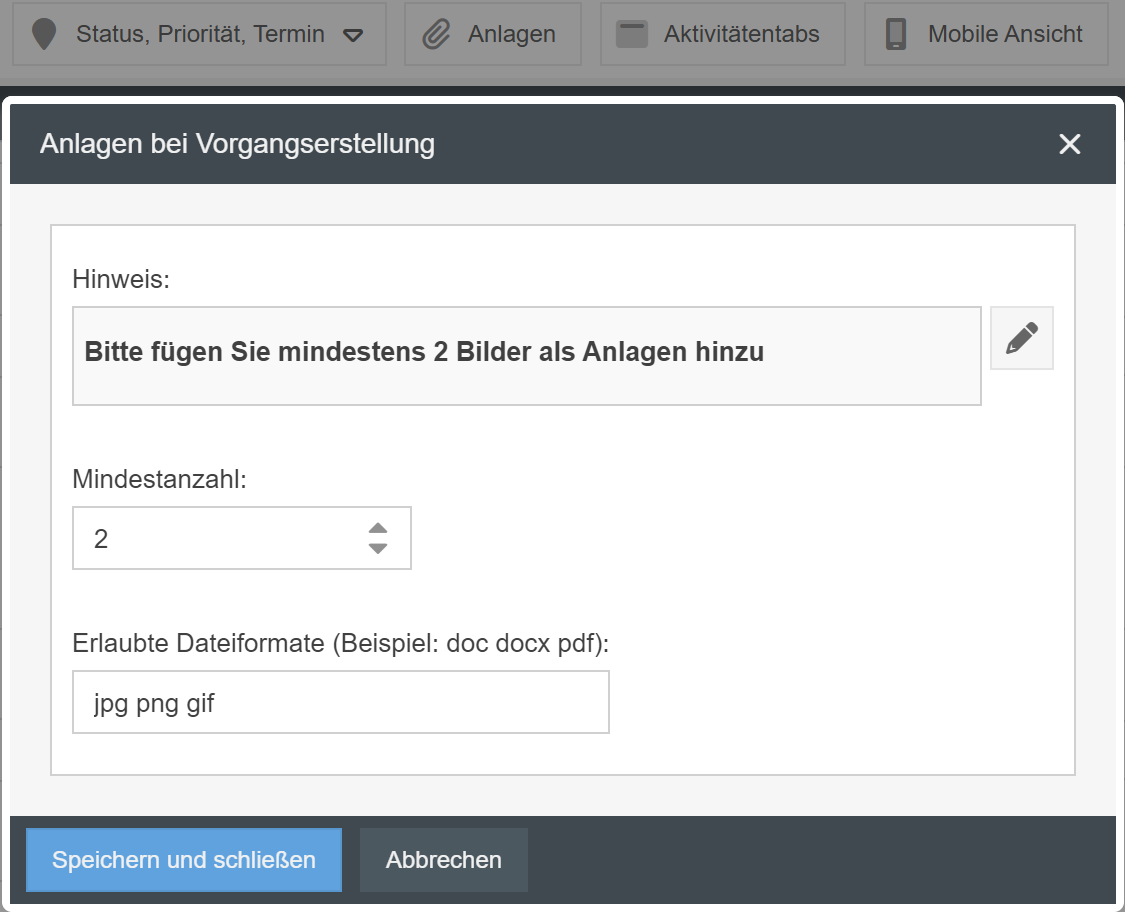Click the Aktivitätentabs window icon
The width and height of the screenshot is (1125, 912).
click(x=632, y=34)
